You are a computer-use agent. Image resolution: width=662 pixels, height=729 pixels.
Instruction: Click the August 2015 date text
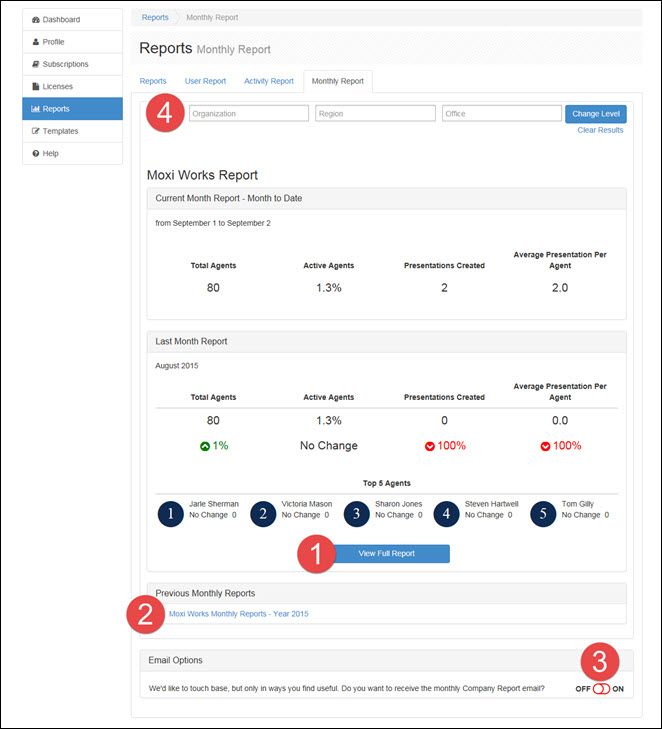(x=177, y=366)
